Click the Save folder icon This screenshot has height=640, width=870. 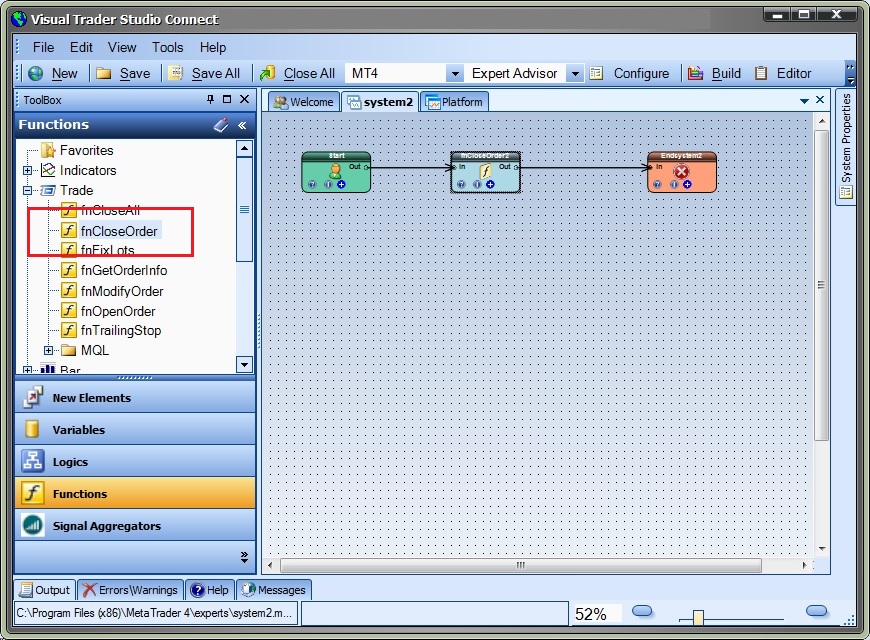103,73
